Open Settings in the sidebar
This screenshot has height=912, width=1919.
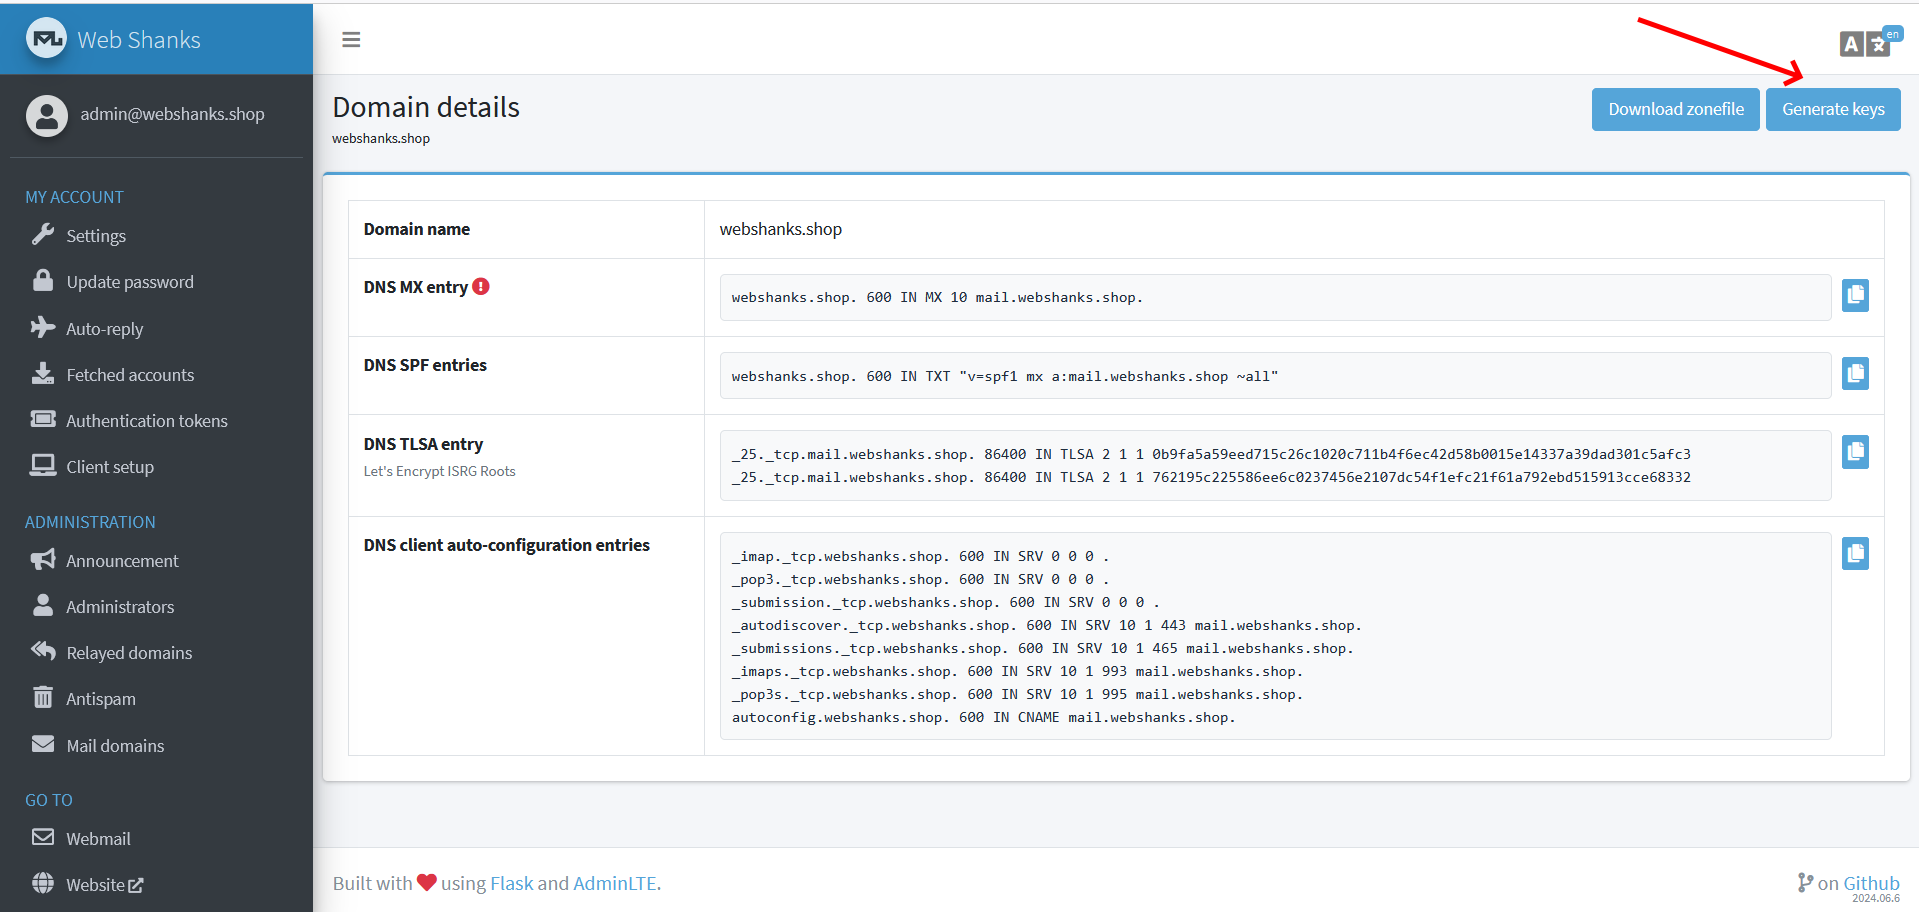96,236
